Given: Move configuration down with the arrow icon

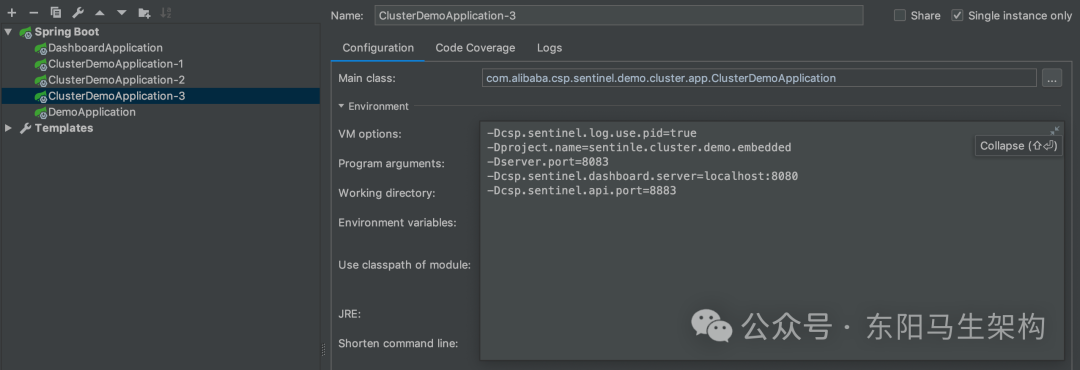Looking at the screenshot, I should click(x=122, y=12).
